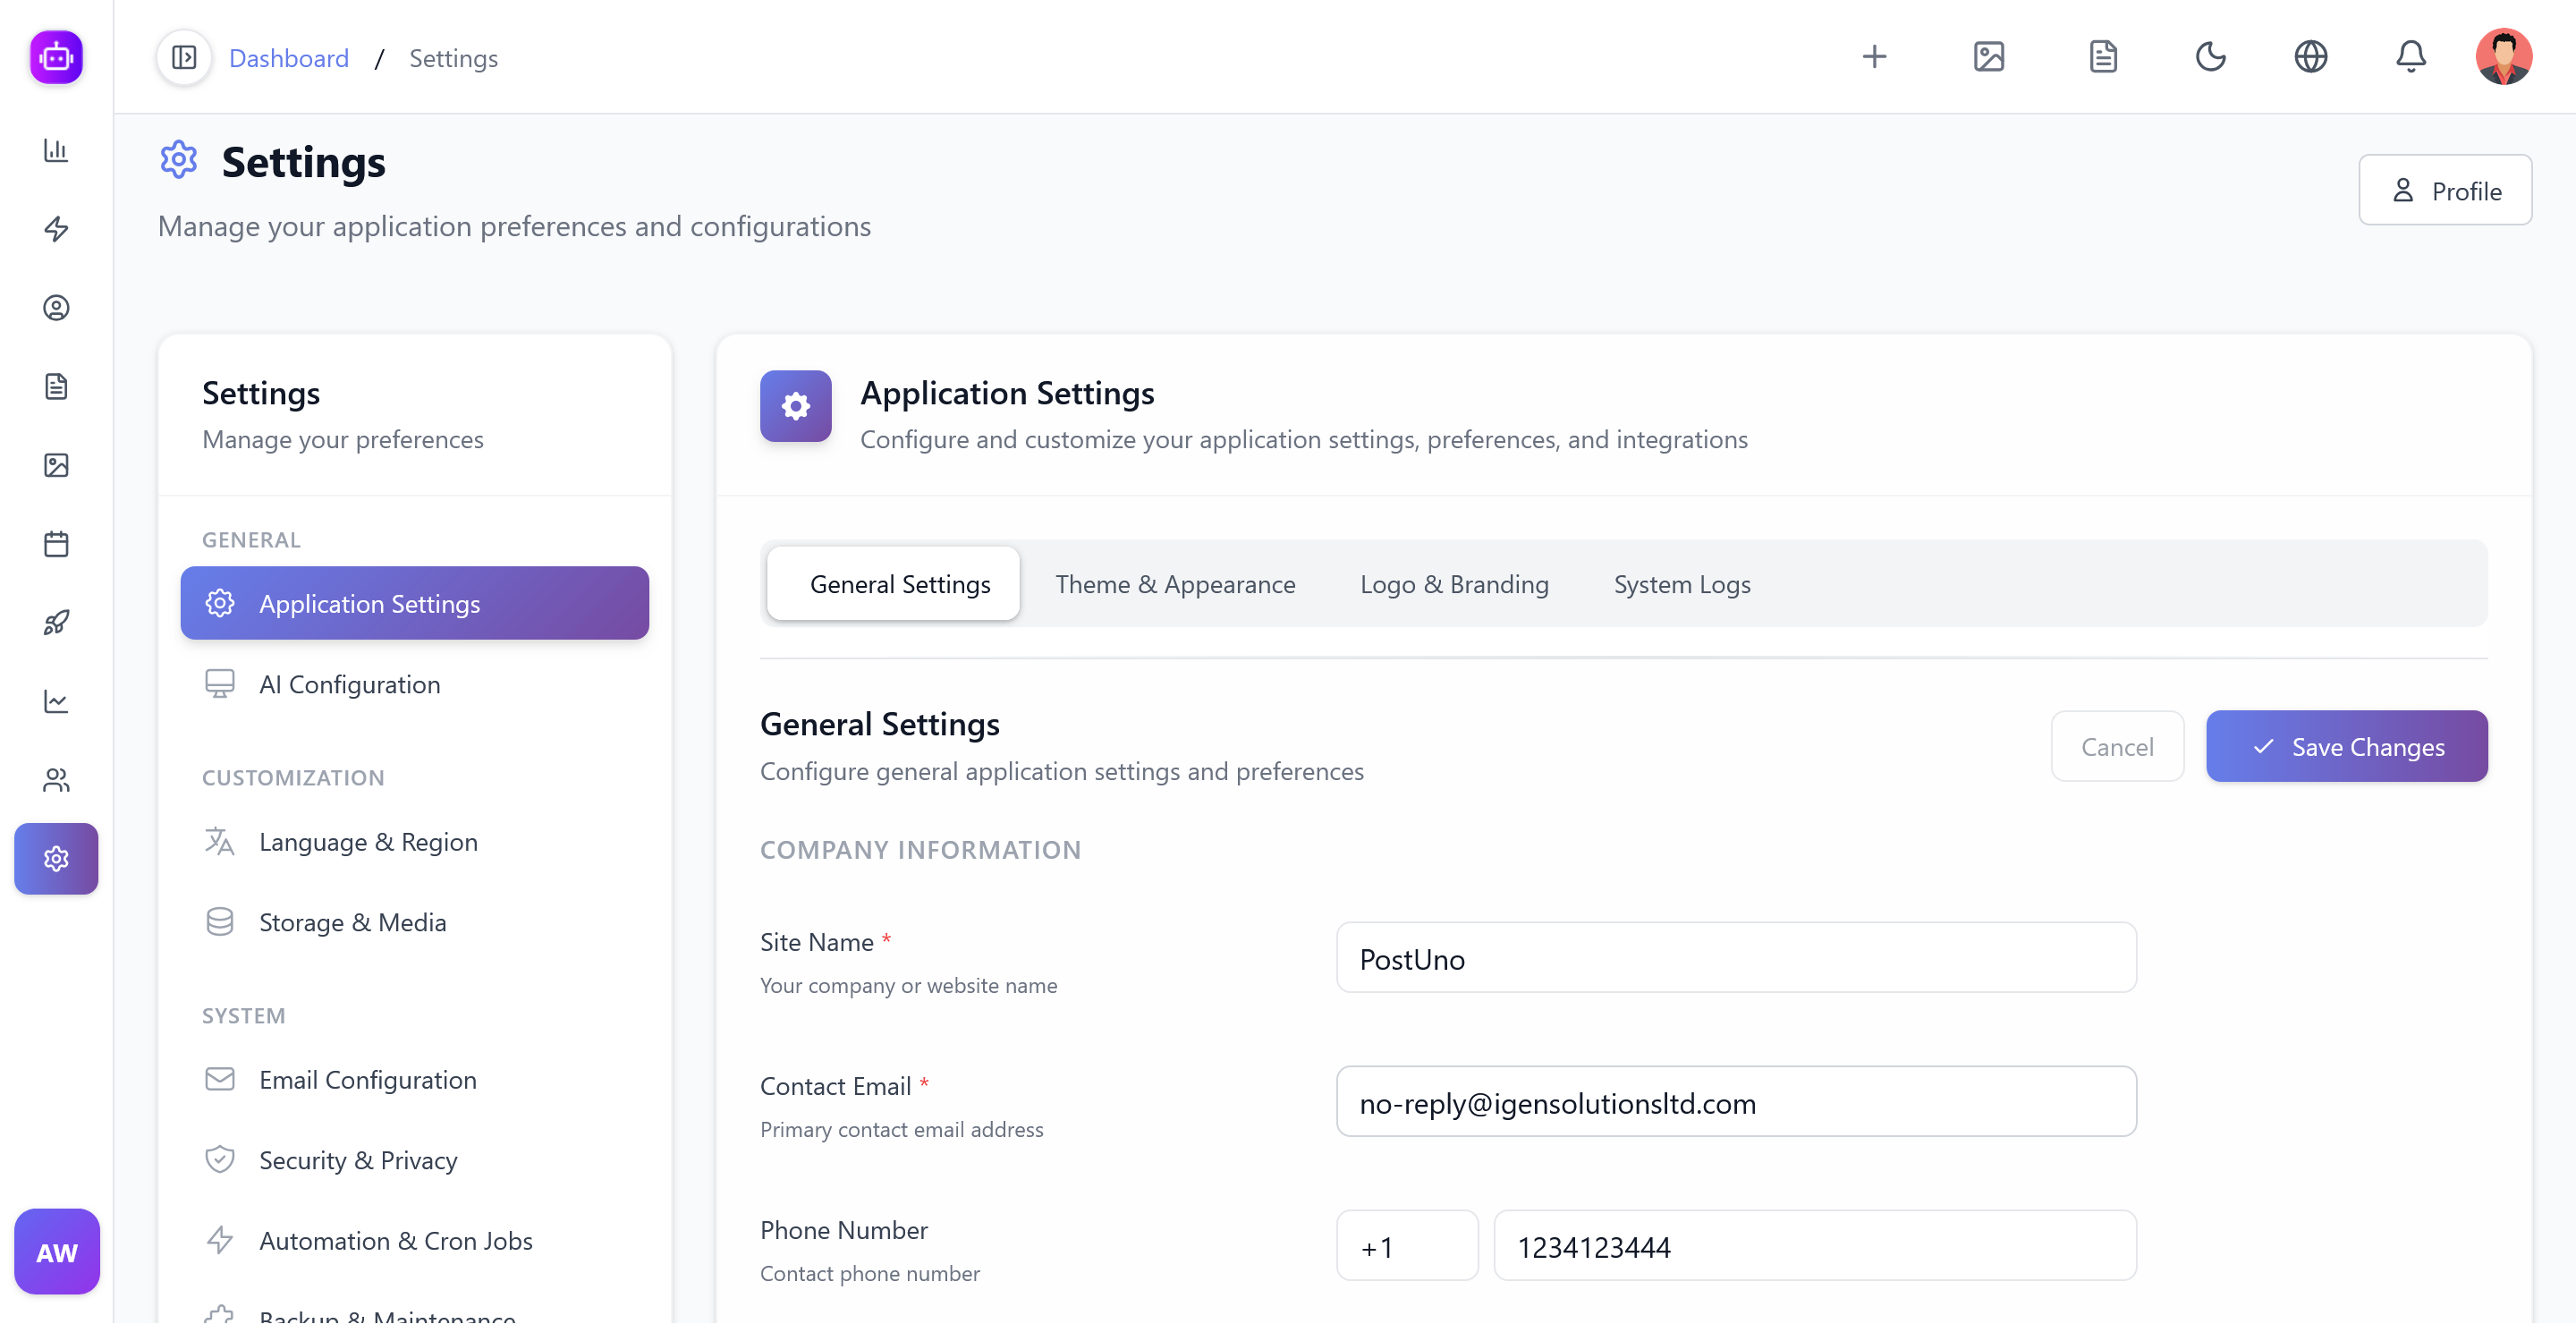Click the plus icon in the top header

(x=1875, y=57)
